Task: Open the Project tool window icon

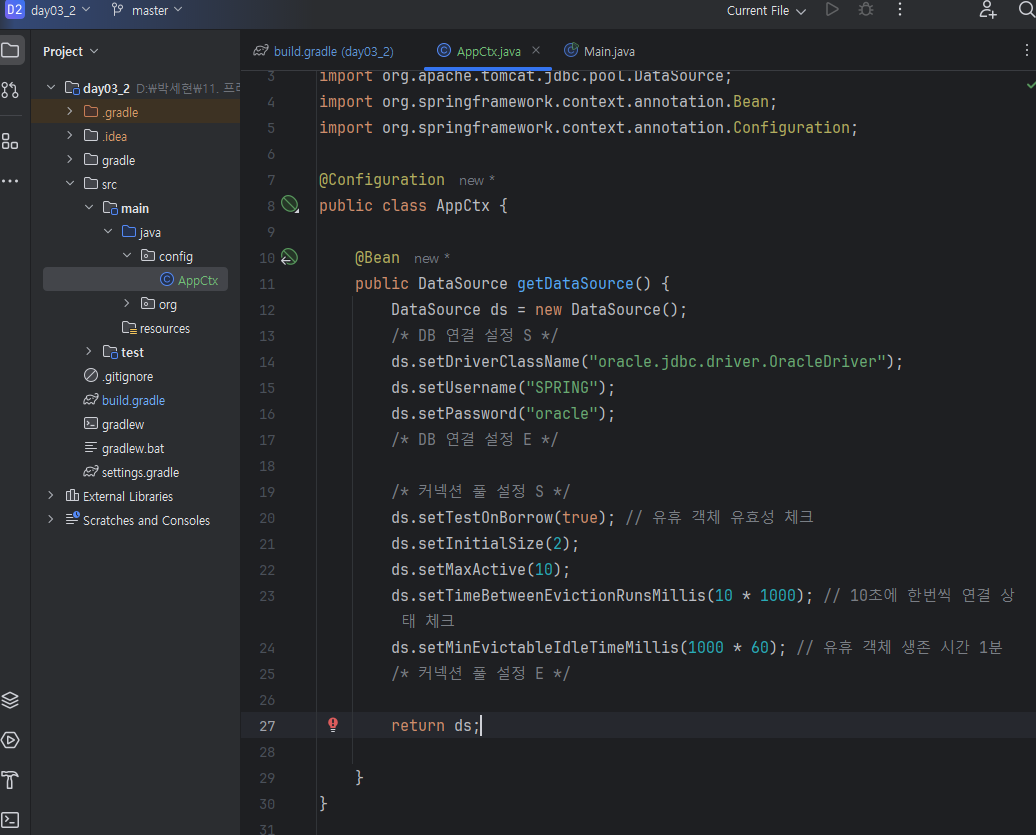Action: 11,50
